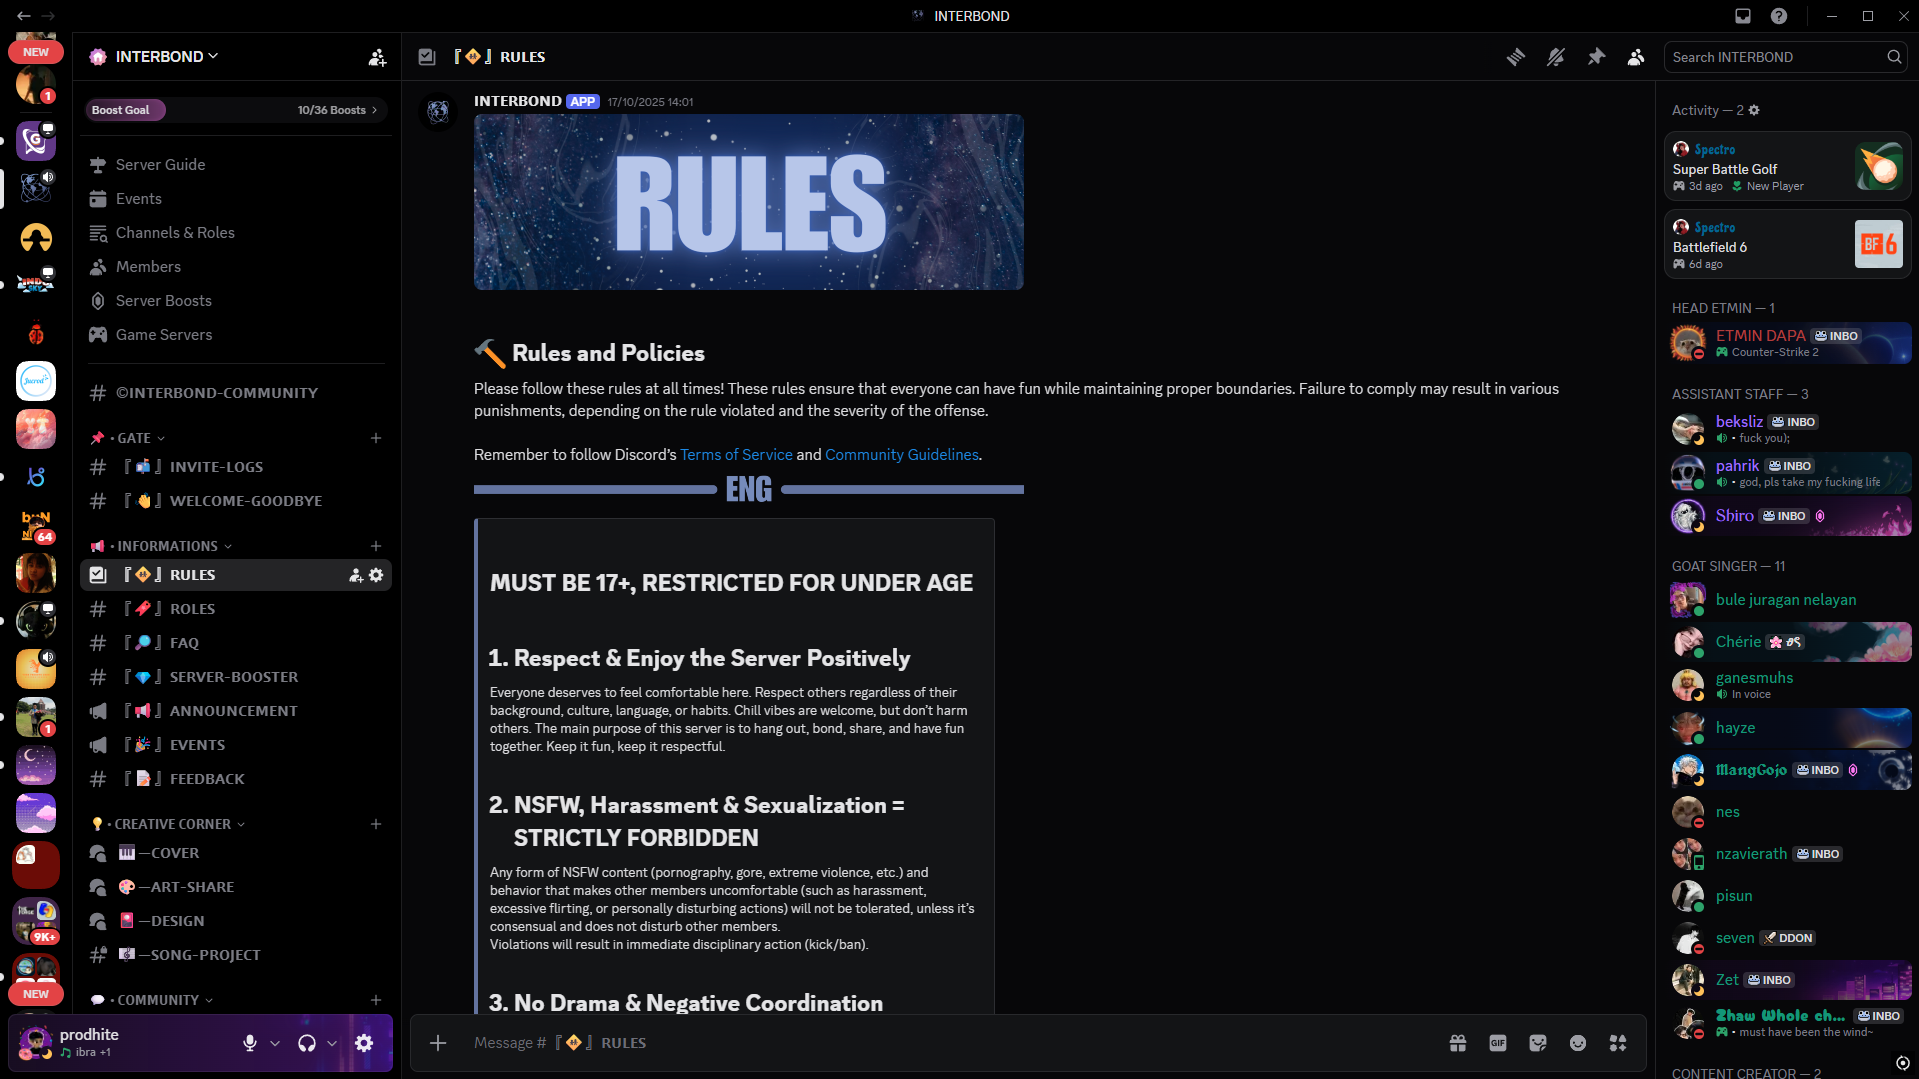Hide the member list panel
Viewport: 1919px width, 1079px height.
tap(1636, 57)
